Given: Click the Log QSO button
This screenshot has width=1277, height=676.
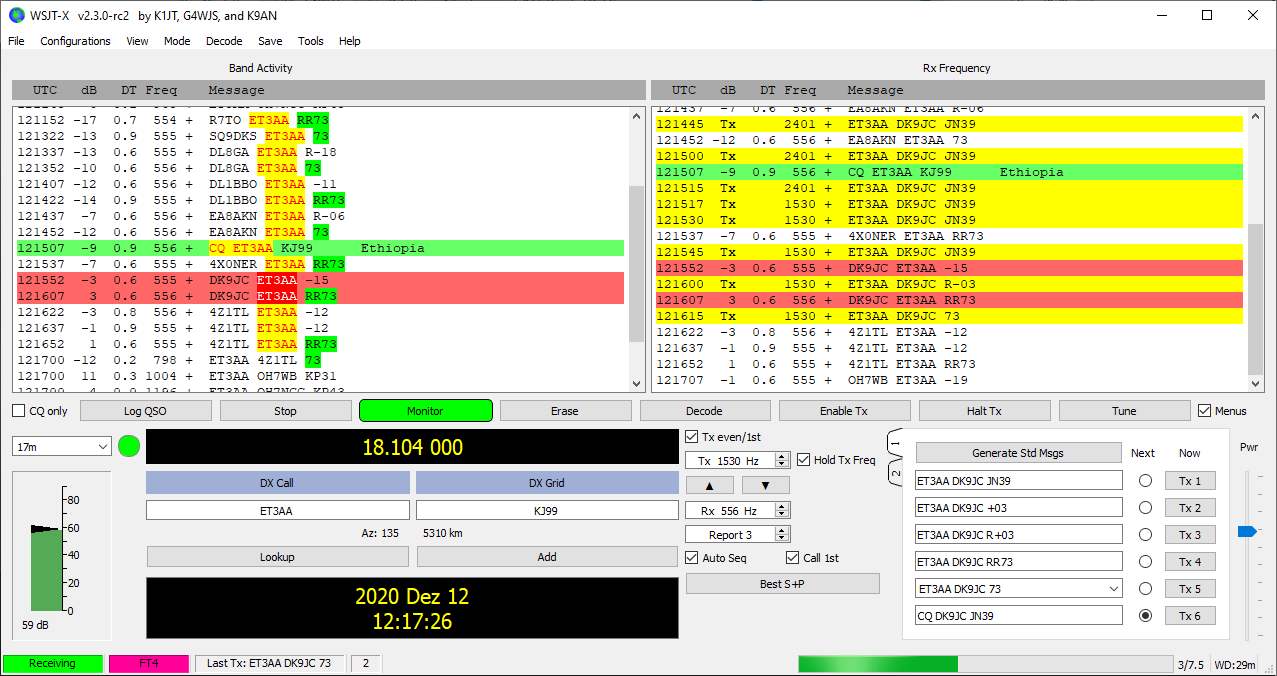Looking at the screenshot, I should pyautogui.click(x=146, y=411).
